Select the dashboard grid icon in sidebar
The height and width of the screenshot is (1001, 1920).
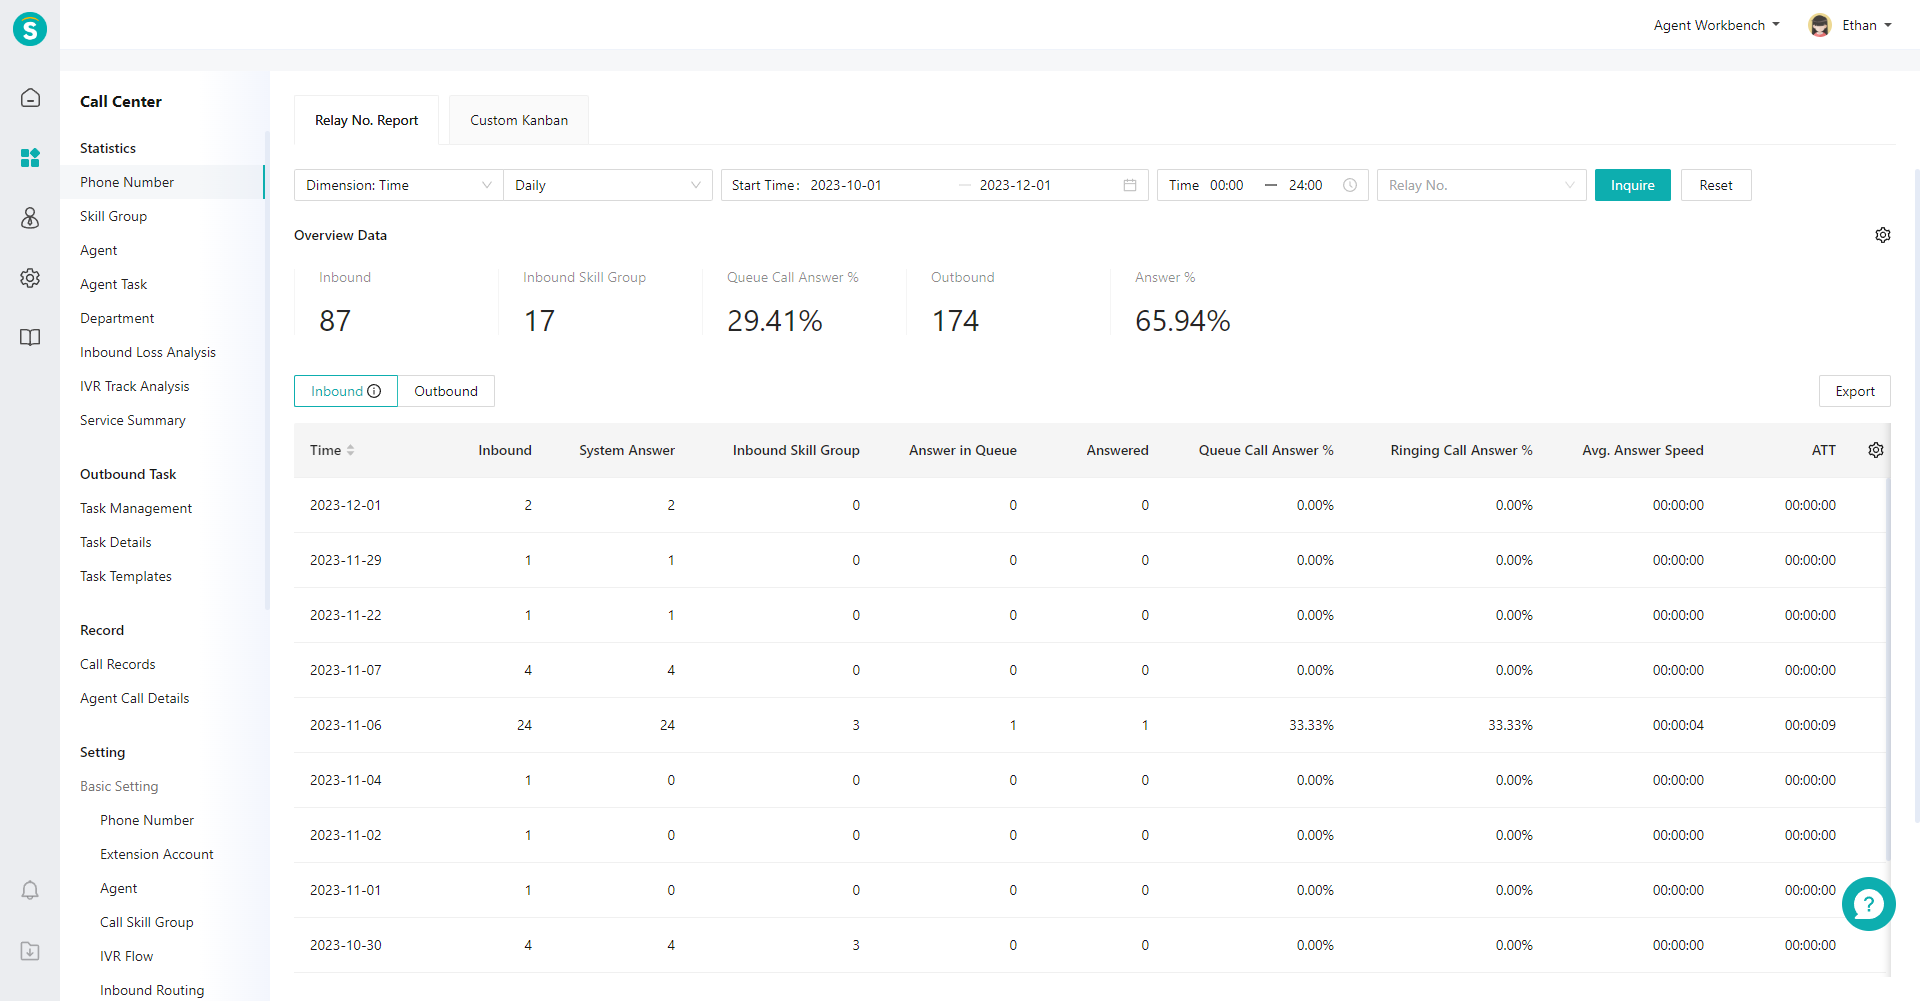30,157
